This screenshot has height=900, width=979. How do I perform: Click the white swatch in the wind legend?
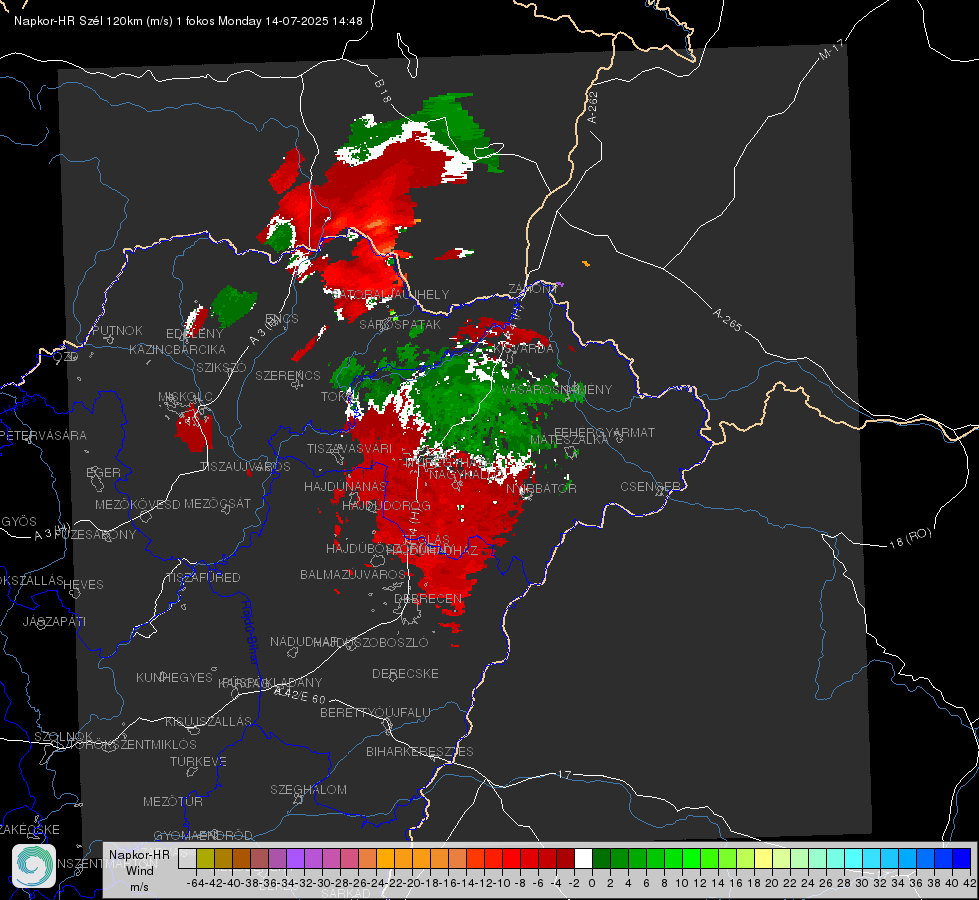tap(583, 858)
